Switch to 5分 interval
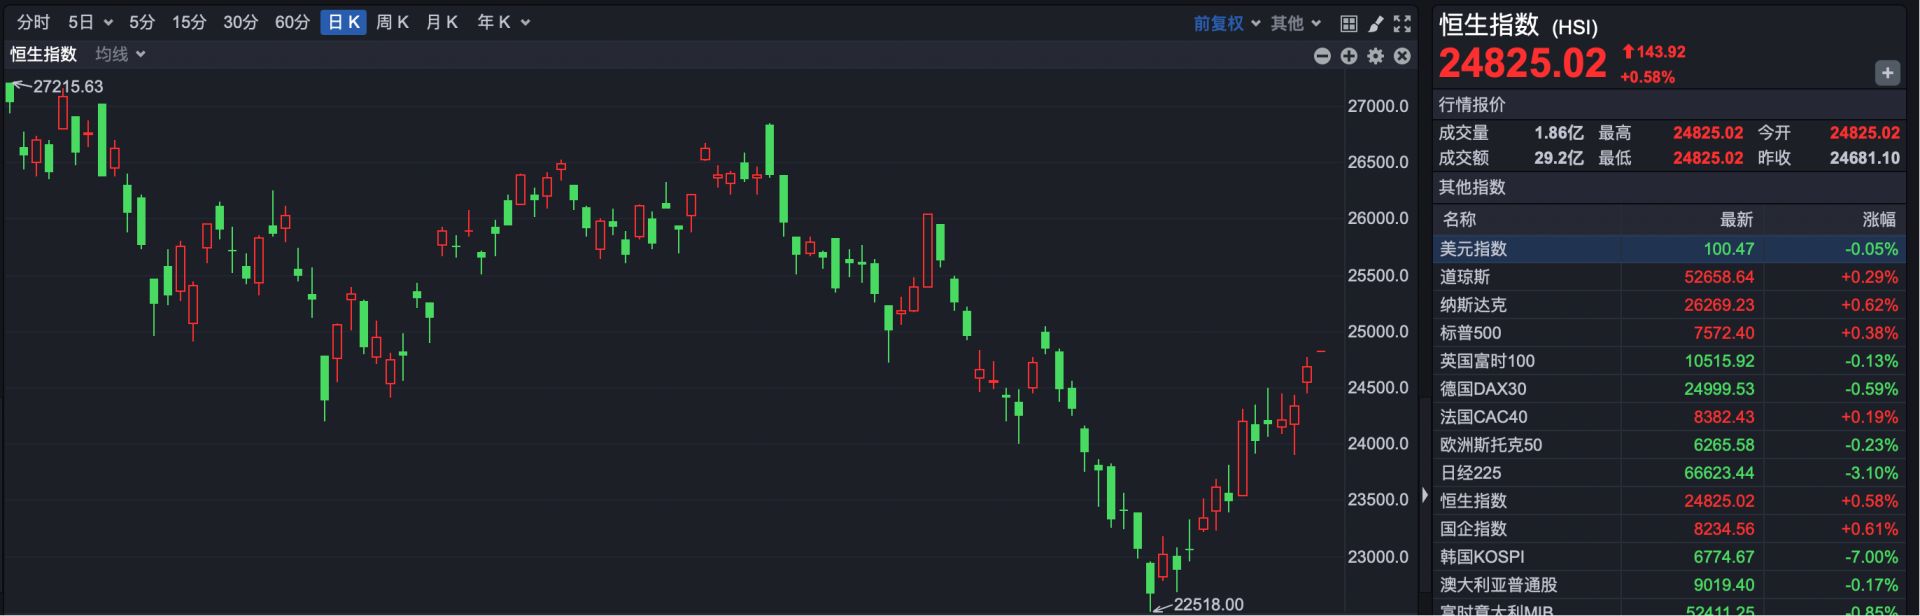1920x616 pixels. (x=142, y=22)
